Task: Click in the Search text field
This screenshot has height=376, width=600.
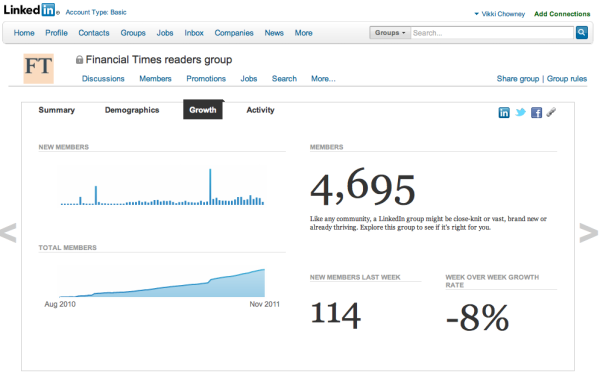Action: point(492,33)
